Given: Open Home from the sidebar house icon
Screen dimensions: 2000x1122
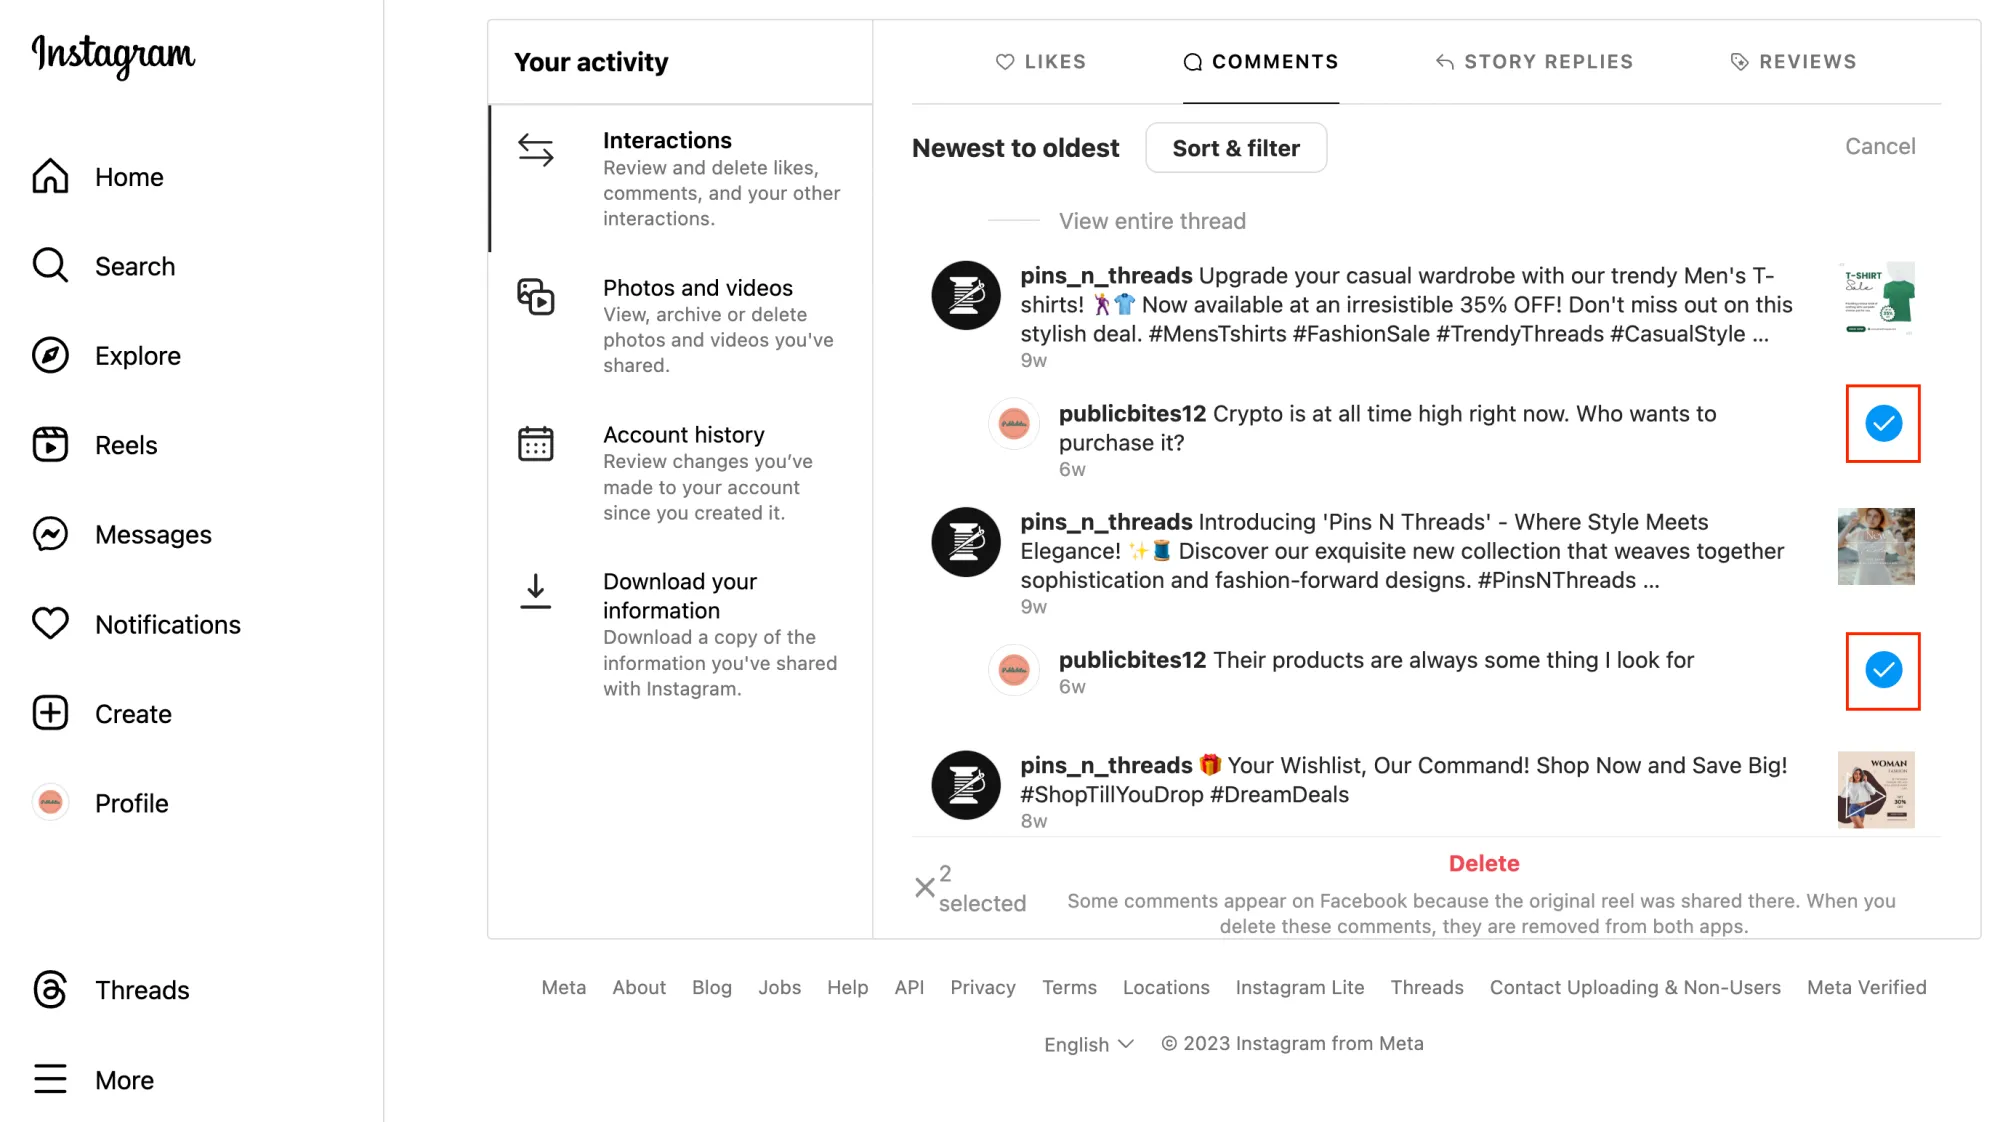Looking at the screenshot, I should pyautogui.click(x=50, y=177).
